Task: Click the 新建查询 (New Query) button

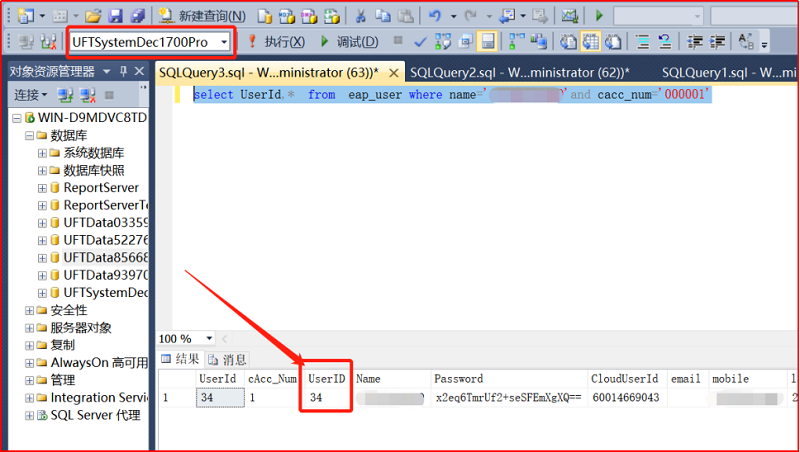Action: click(202, 16)
